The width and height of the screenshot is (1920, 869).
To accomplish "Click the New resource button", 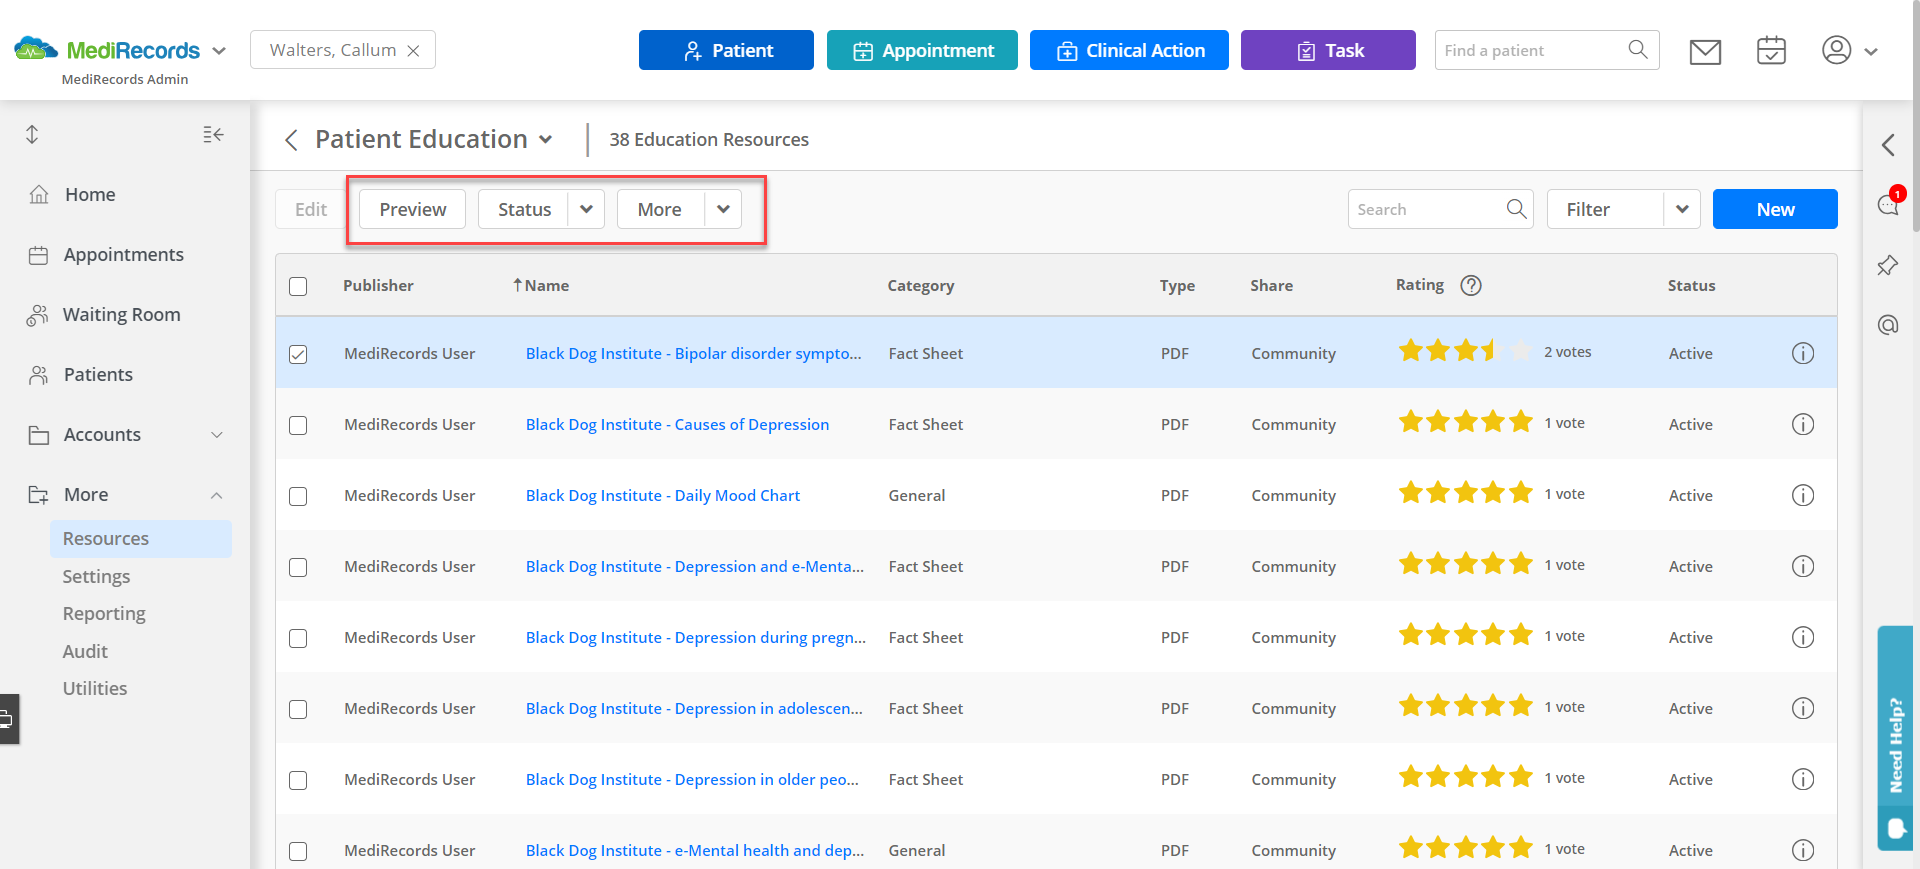I will pos(1775,209).
